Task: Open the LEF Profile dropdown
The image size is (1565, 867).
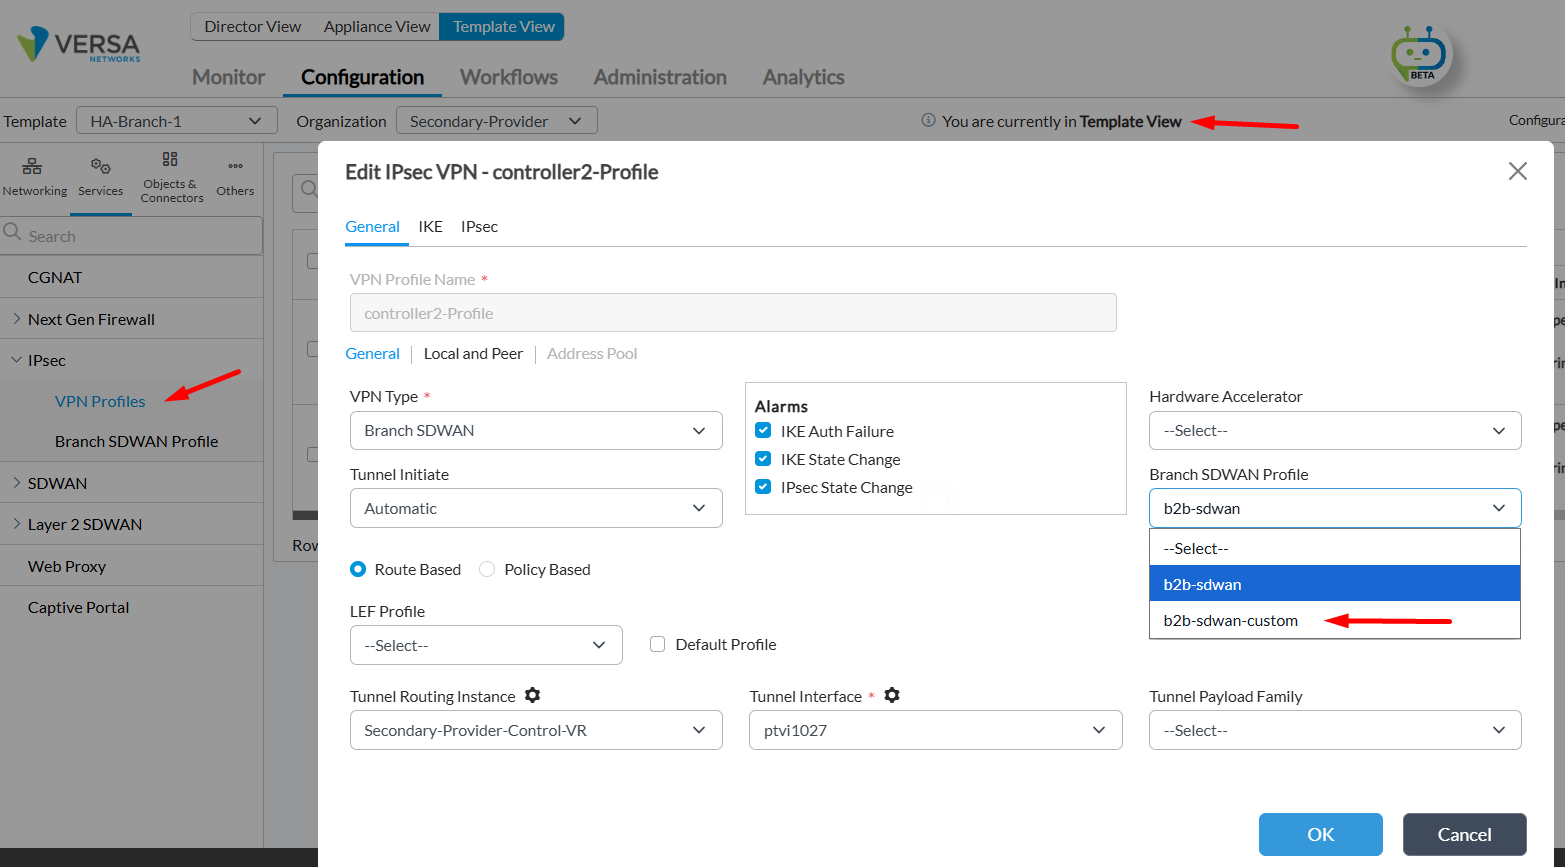Action: point(486,645)
